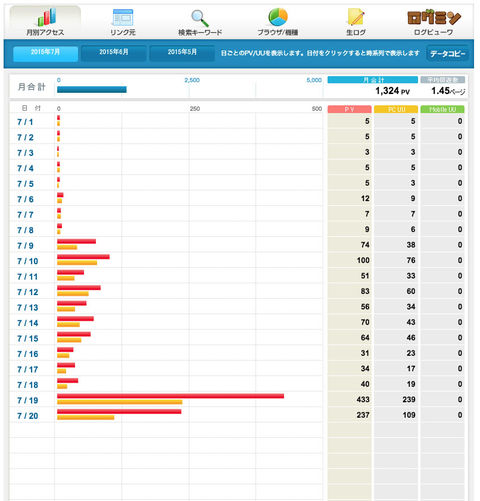Open date link 7 / 18

tap(28, 385)
